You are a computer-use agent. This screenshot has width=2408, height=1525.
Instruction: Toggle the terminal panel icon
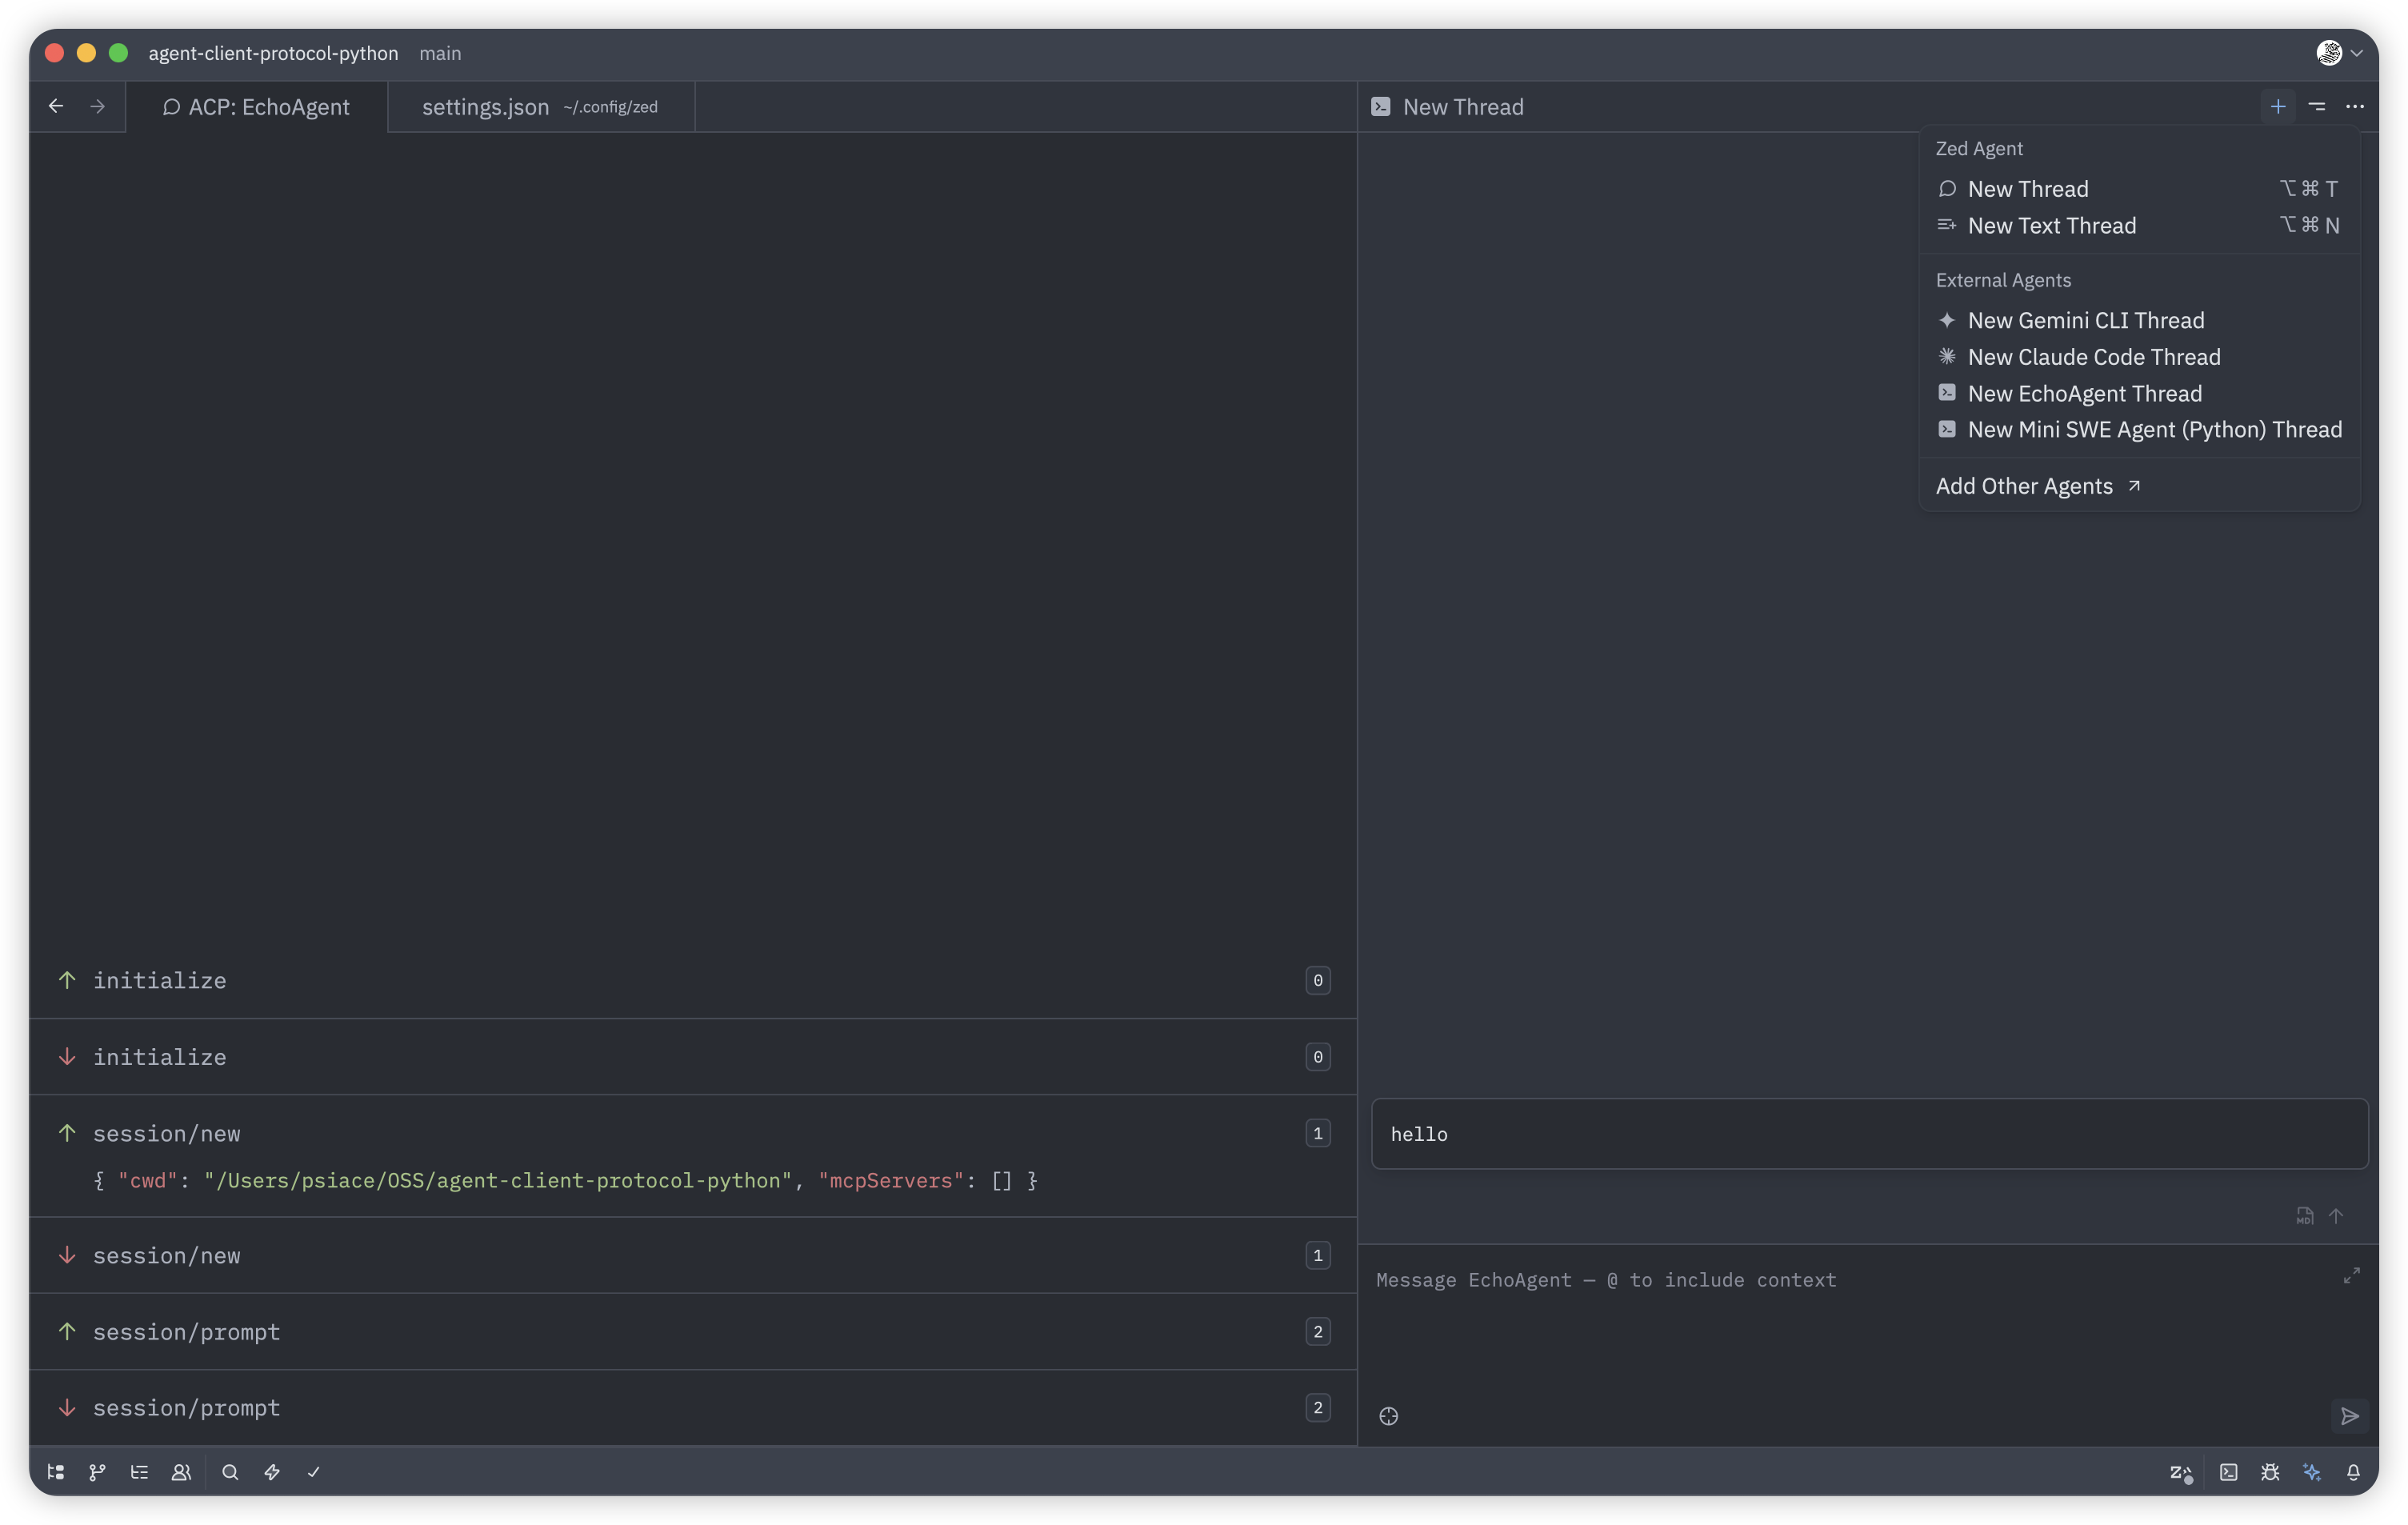[2228, 1472]
